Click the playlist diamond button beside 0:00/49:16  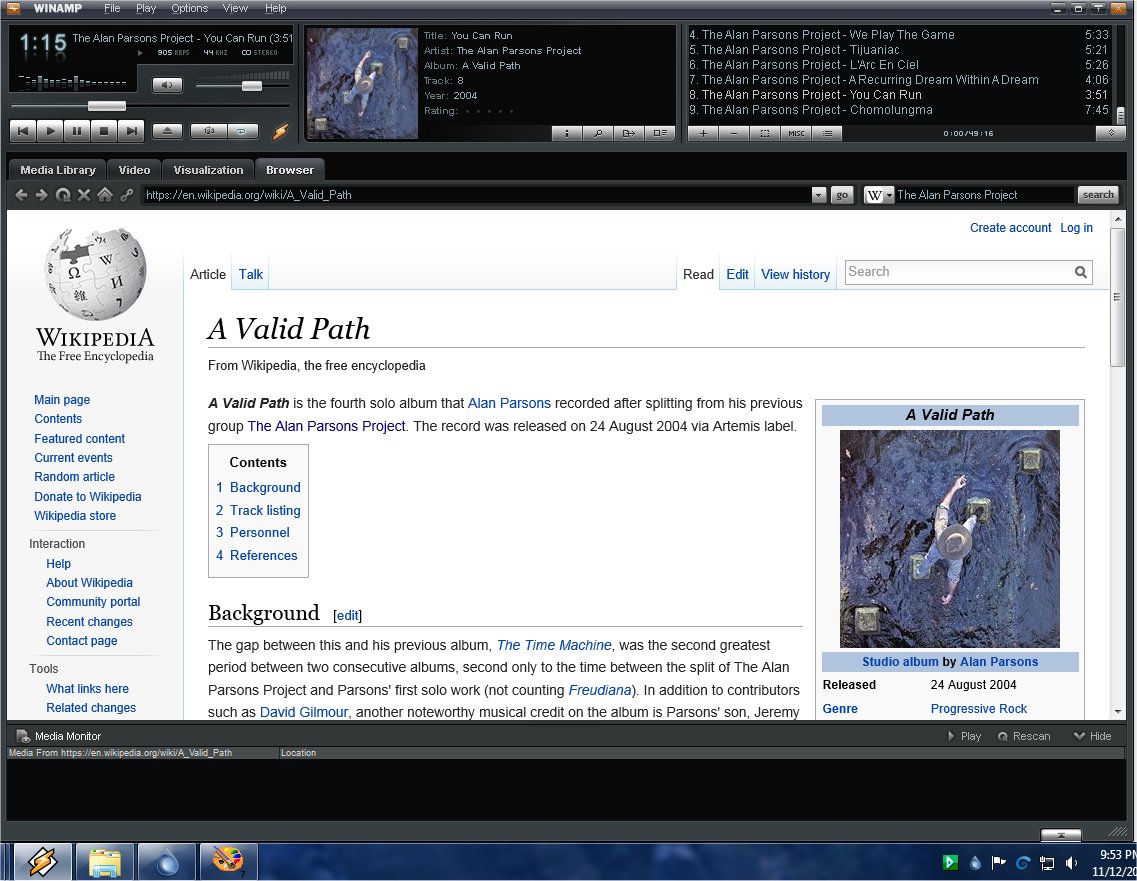point(1110,133)
